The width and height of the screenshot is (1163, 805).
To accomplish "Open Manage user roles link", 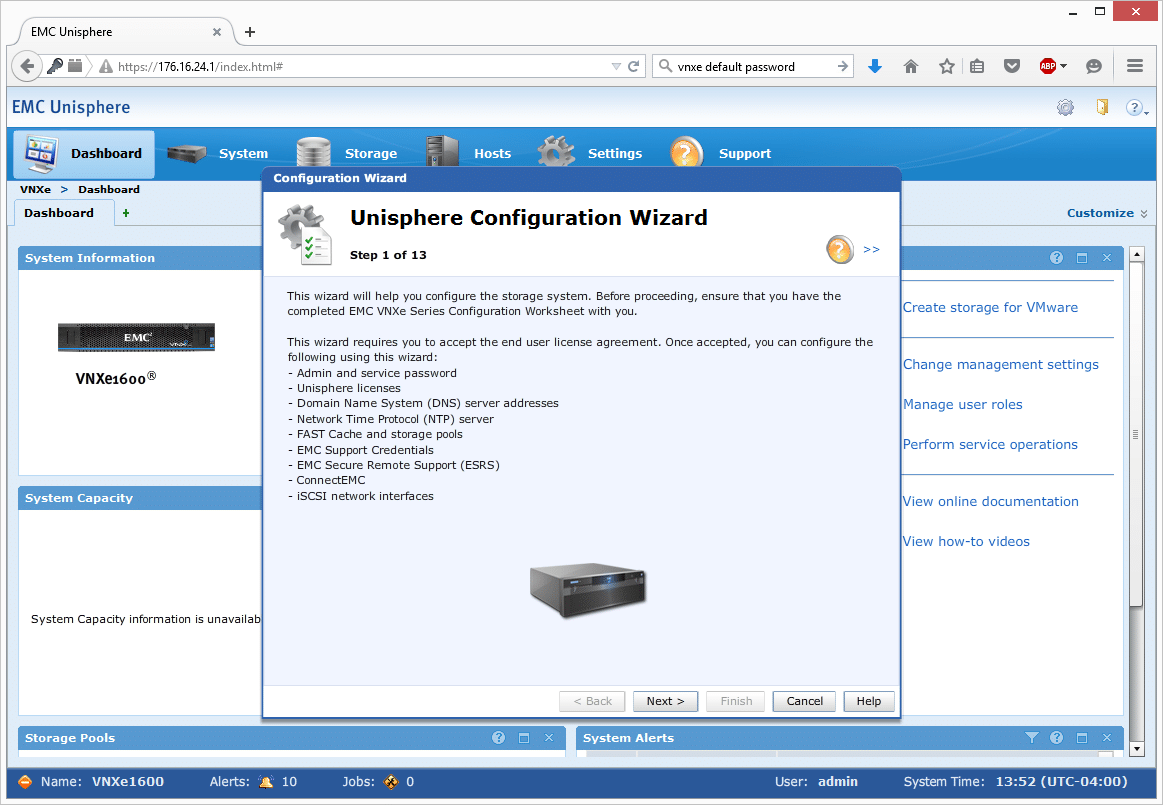I will click(963, 404).
